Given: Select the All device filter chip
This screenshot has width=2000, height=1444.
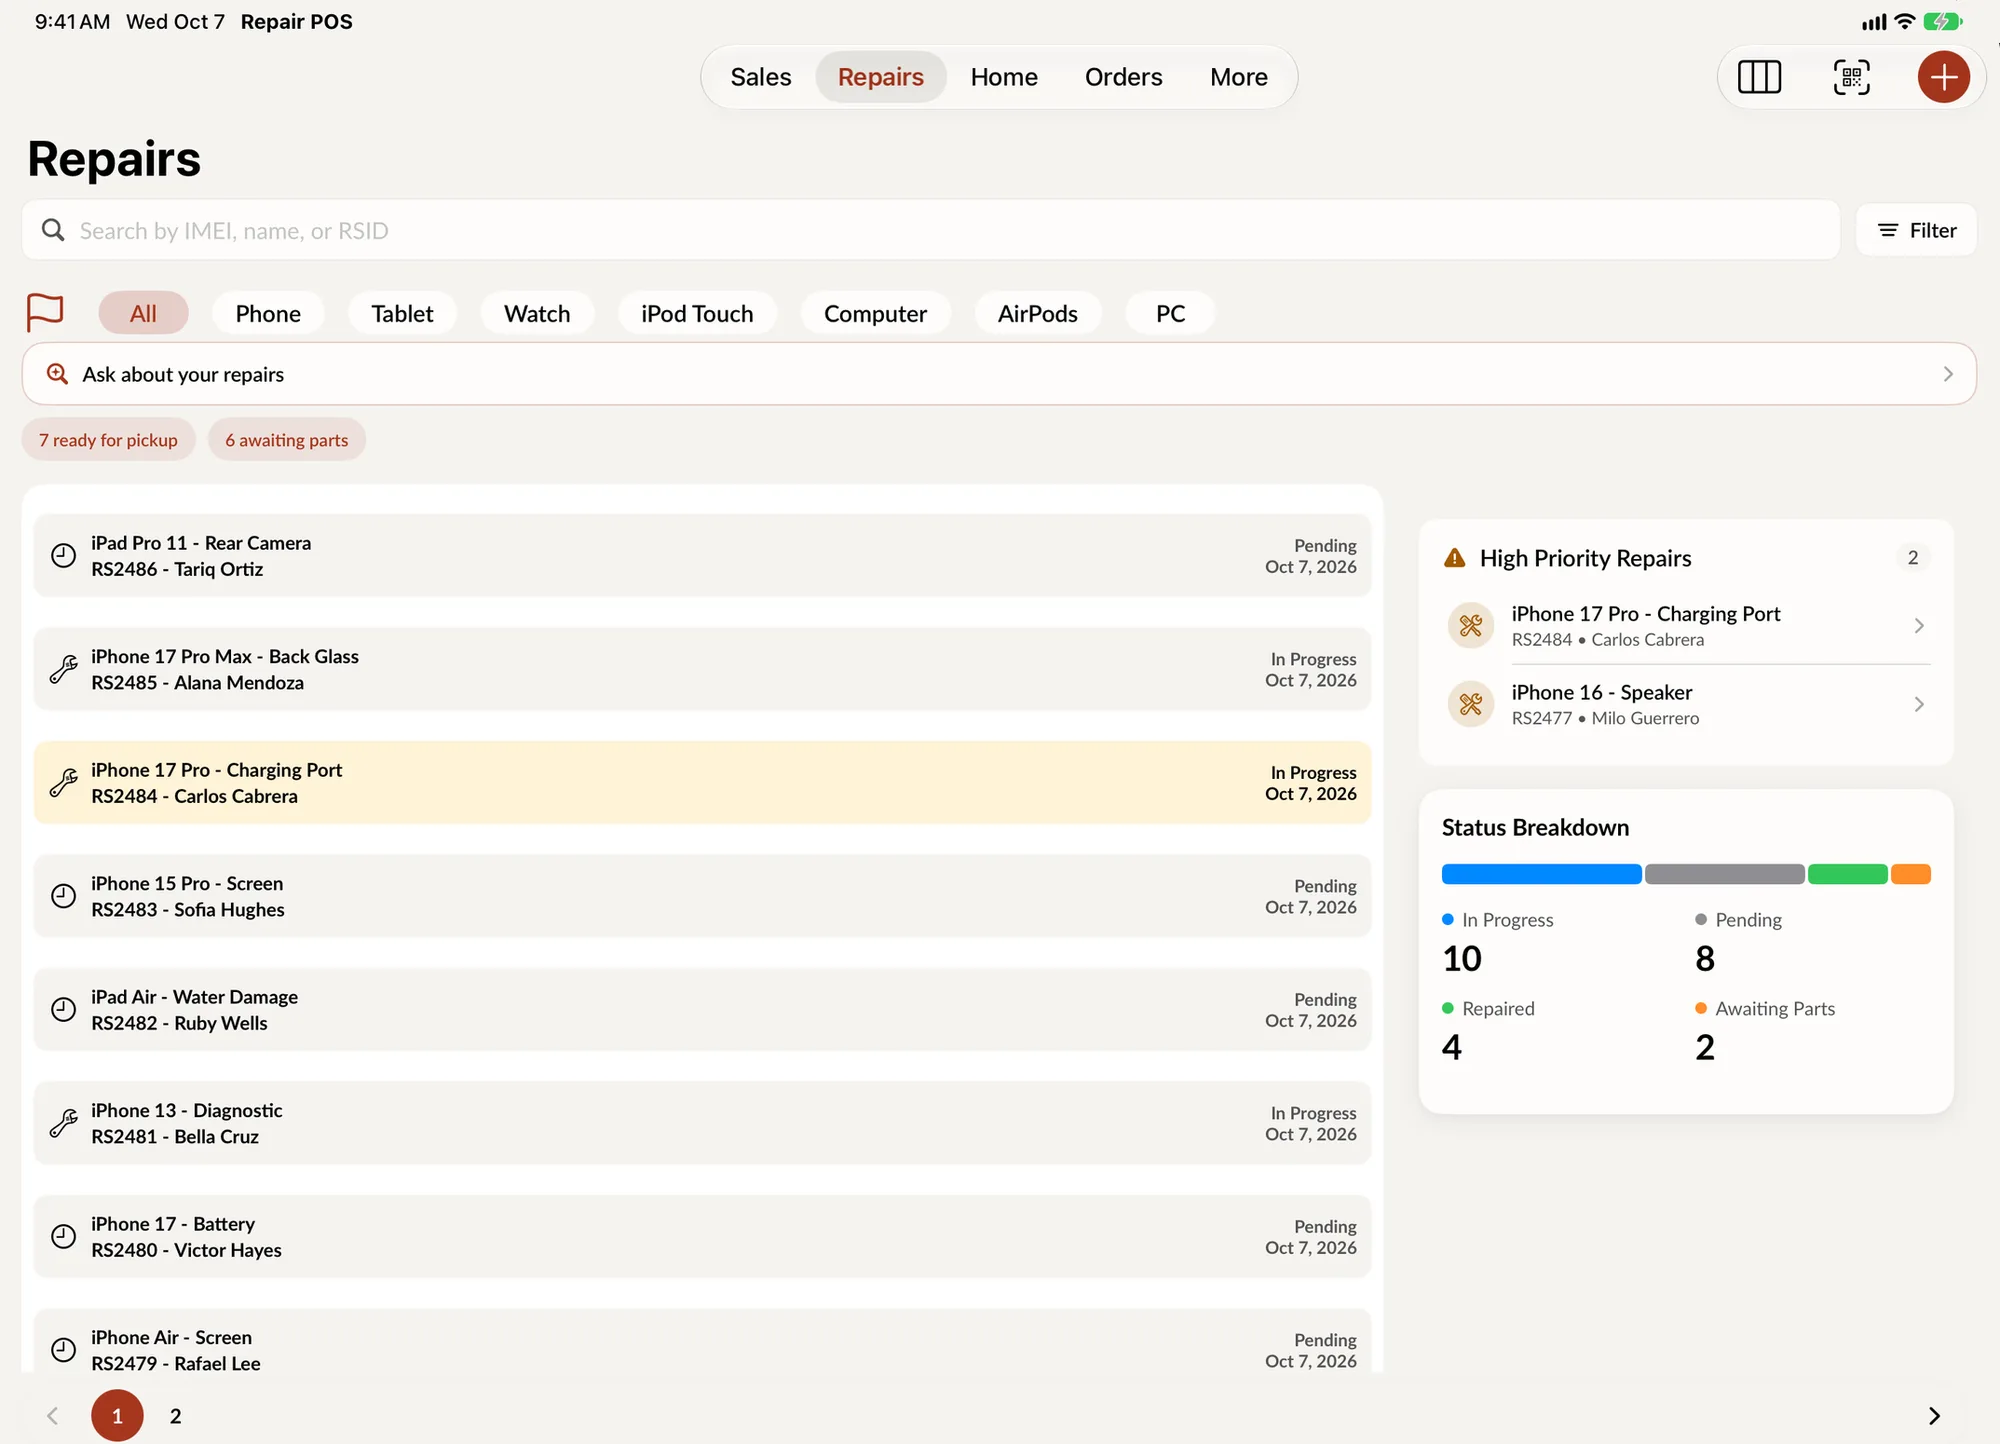Looking at the screenshot, I should pyautogui.click(x=143, y=313).
